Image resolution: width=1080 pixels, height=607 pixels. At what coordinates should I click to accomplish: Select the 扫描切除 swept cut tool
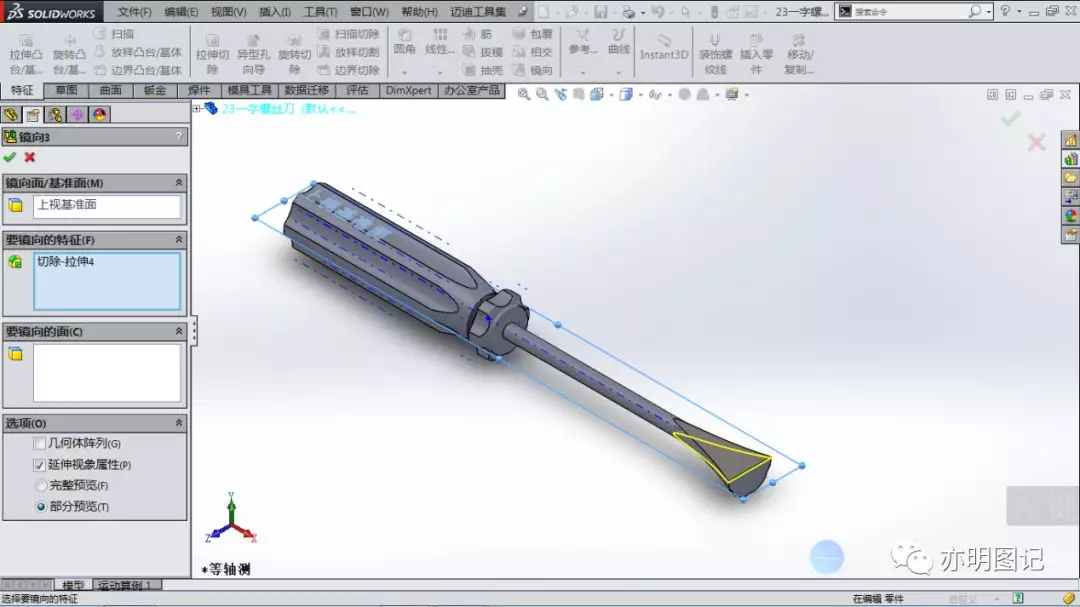(349, 34)
